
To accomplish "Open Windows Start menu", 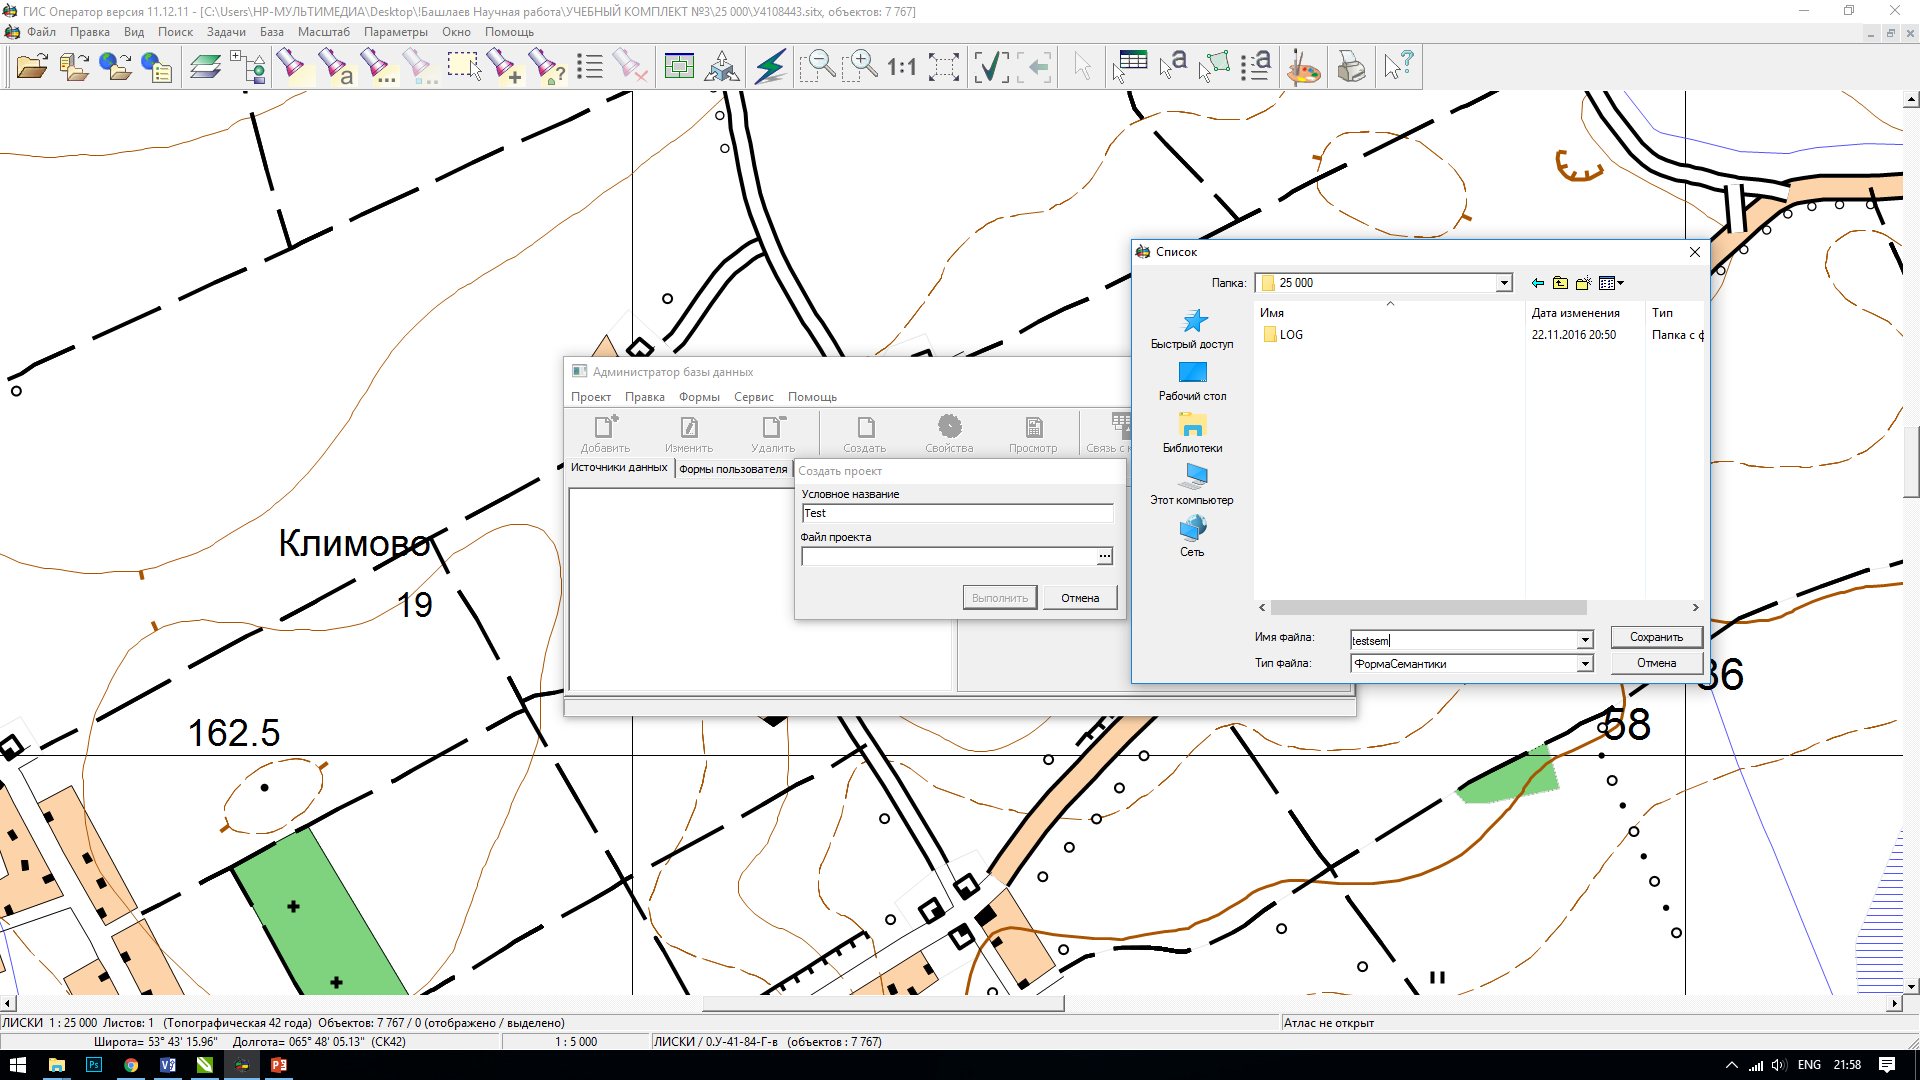I will pyautogui.click(x=18, y=1065).
